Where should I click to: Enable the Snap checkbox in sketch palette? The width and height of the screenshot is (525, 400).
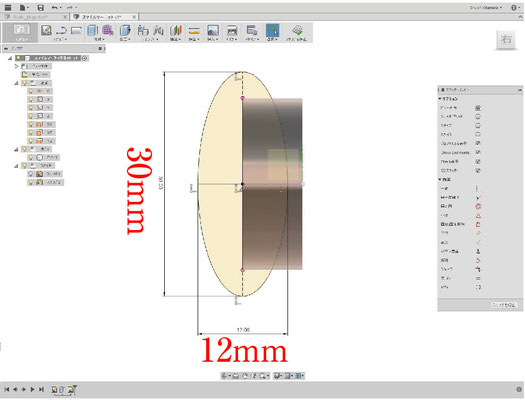pos(478,126)
